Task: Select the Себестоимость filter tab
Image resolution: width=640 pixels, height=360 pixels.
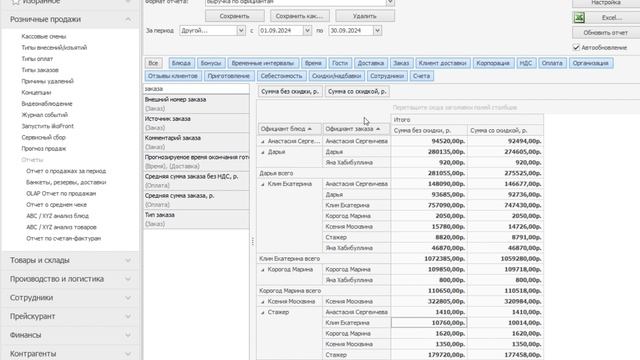Action: pos(281,76)
